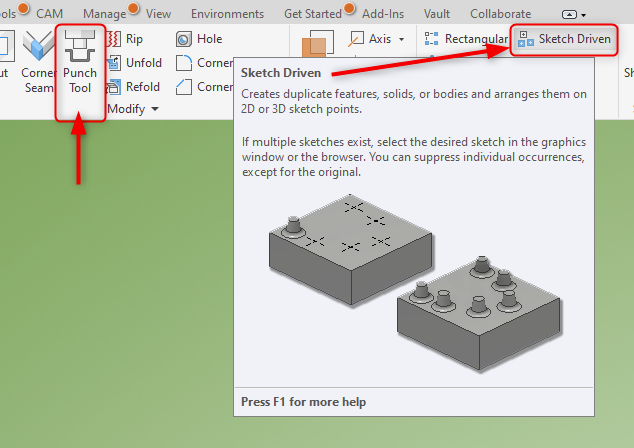Select the Axis work feature tool
The image size is (634, 448).
click(371, 39)
